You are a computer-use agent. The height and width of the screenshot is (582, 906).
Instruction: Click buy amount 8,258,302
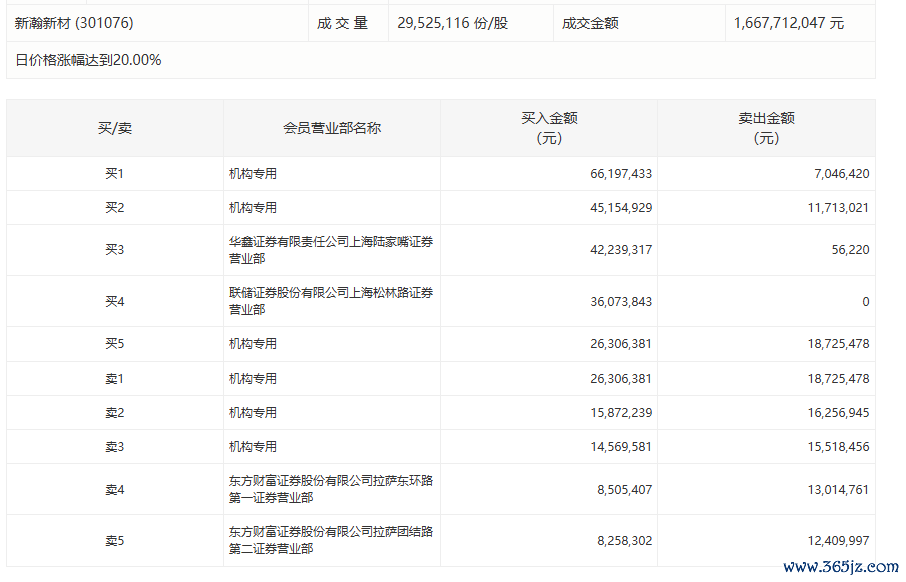pyautogui.click(x=625, y=540)
